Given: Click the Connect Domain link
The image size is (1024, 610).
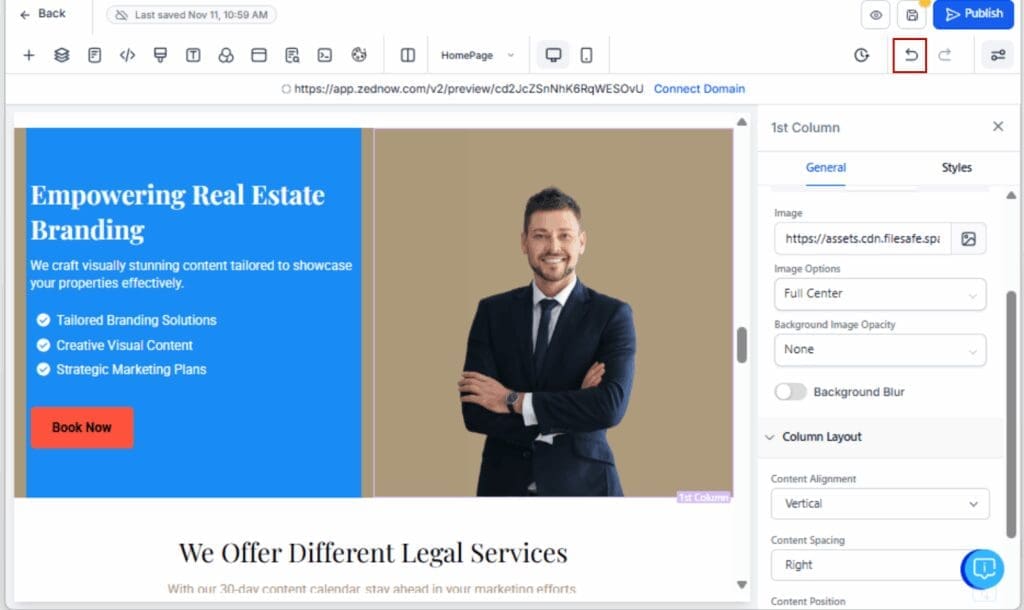Looking at the screenshot, I should [699, 88].
